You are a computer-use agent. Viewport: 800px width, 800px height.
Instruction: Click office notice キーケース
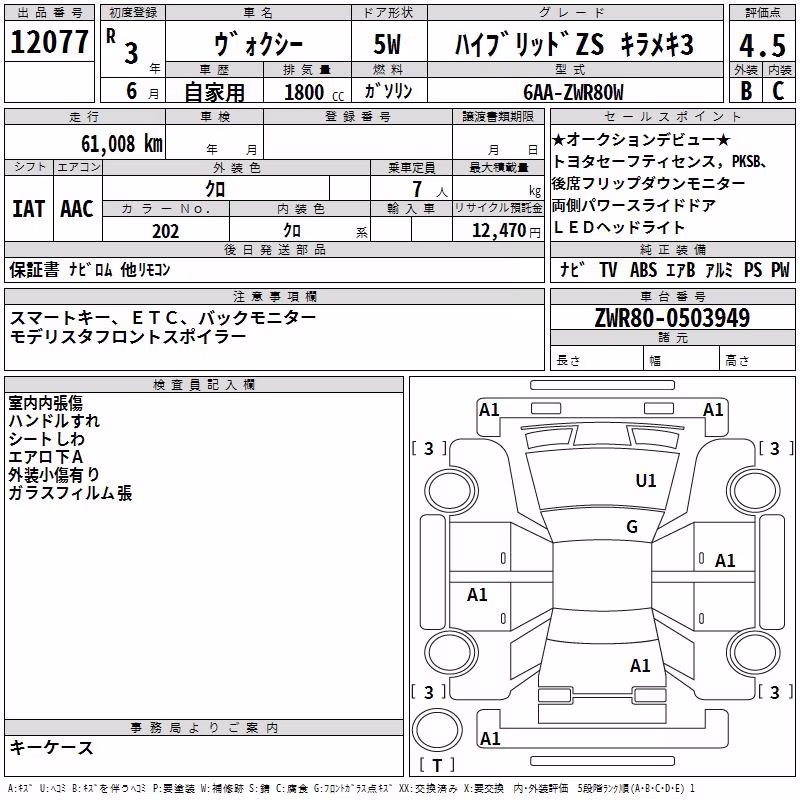coord(52,748)
